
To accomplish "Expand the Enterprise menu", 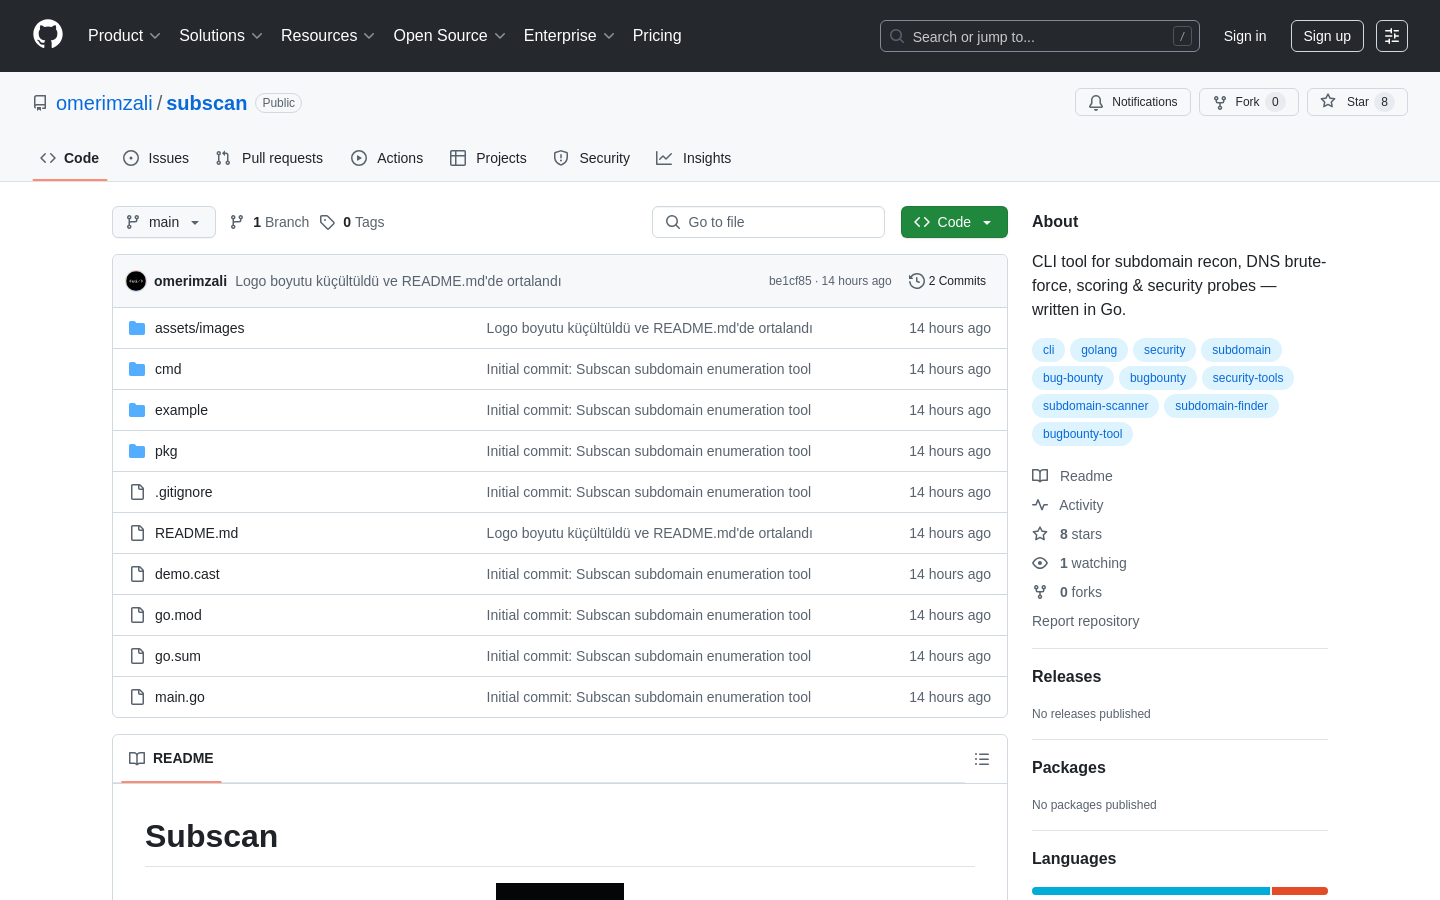I will 569,36.
